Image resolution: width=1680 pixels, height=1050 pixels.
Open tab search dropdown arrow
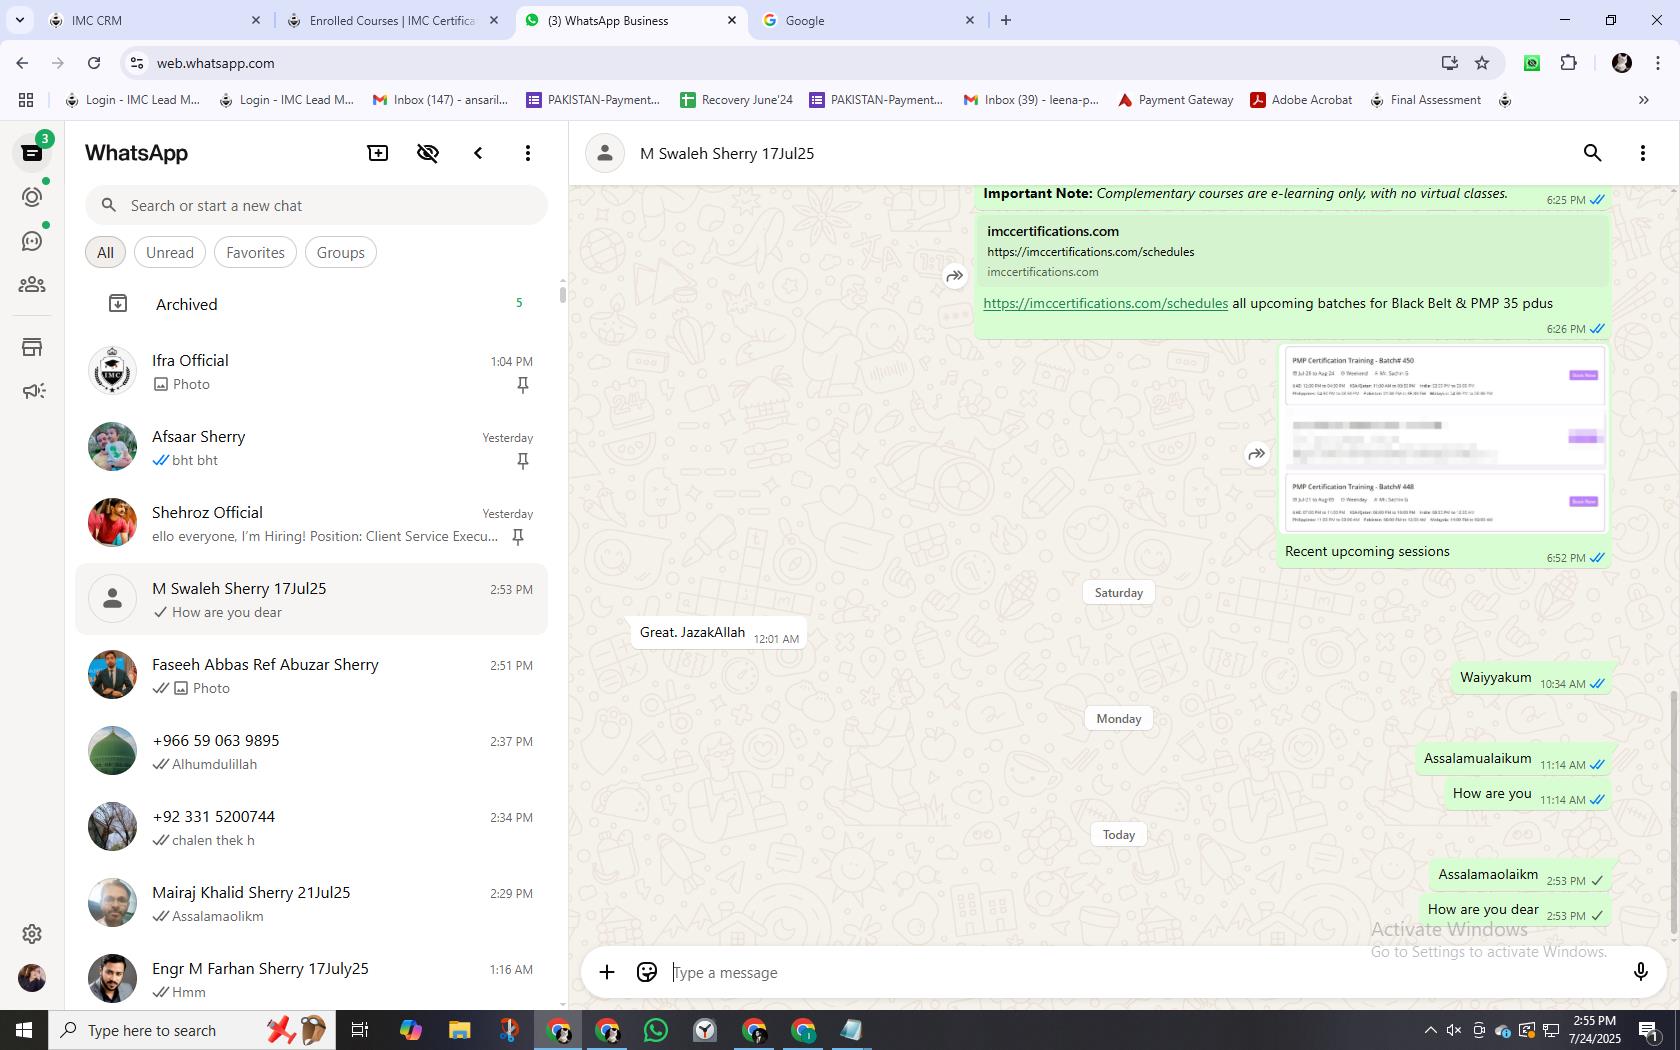[x=19, y=20]
